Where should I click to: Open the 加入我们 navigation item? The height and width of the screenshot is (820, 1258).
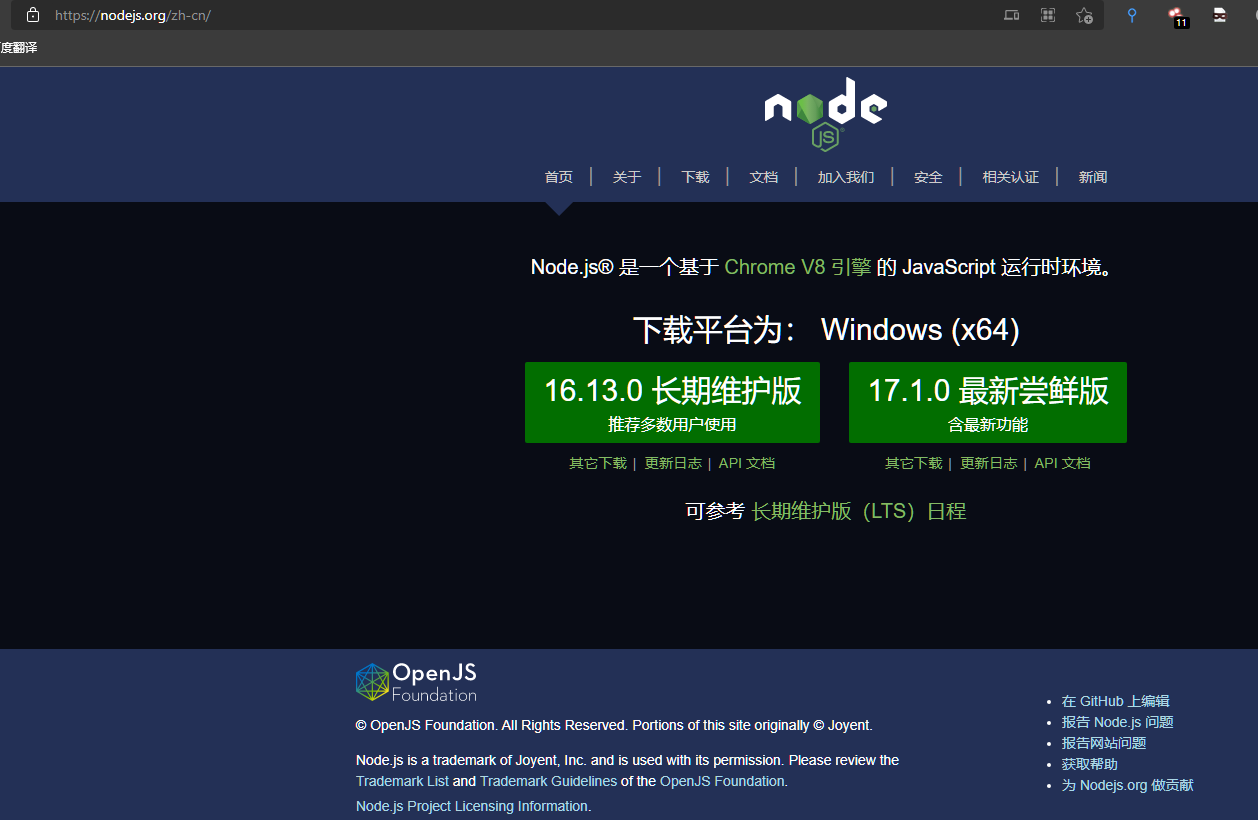[x=846, y=177]
